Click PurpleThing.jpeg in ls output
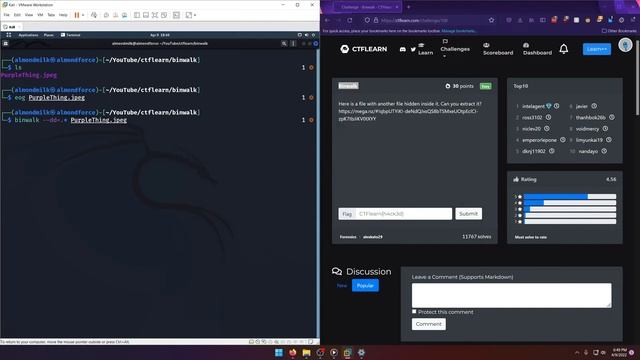640x360 pixels. point(29,75)
